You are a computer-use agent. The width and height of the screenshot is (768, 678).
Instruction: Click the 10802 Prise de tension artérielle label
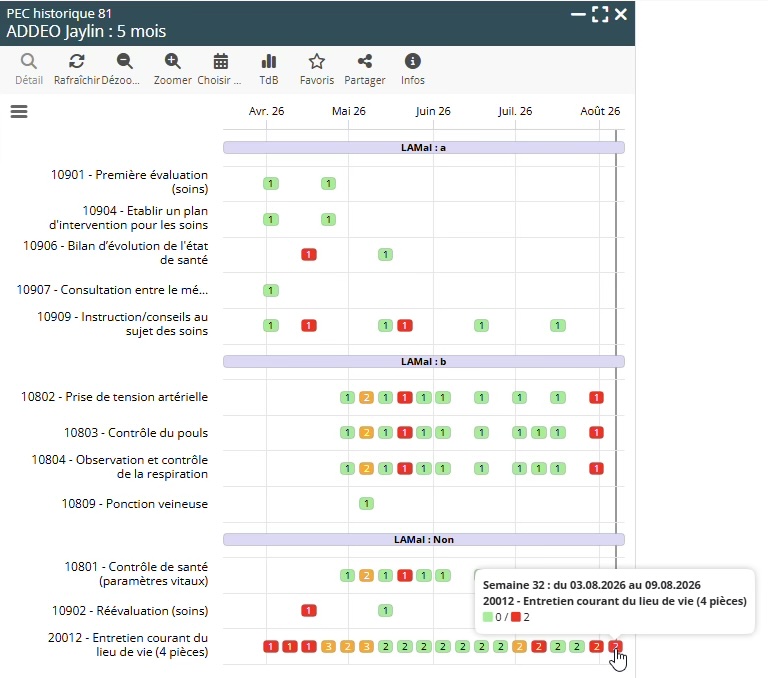(x=114, y=397)
